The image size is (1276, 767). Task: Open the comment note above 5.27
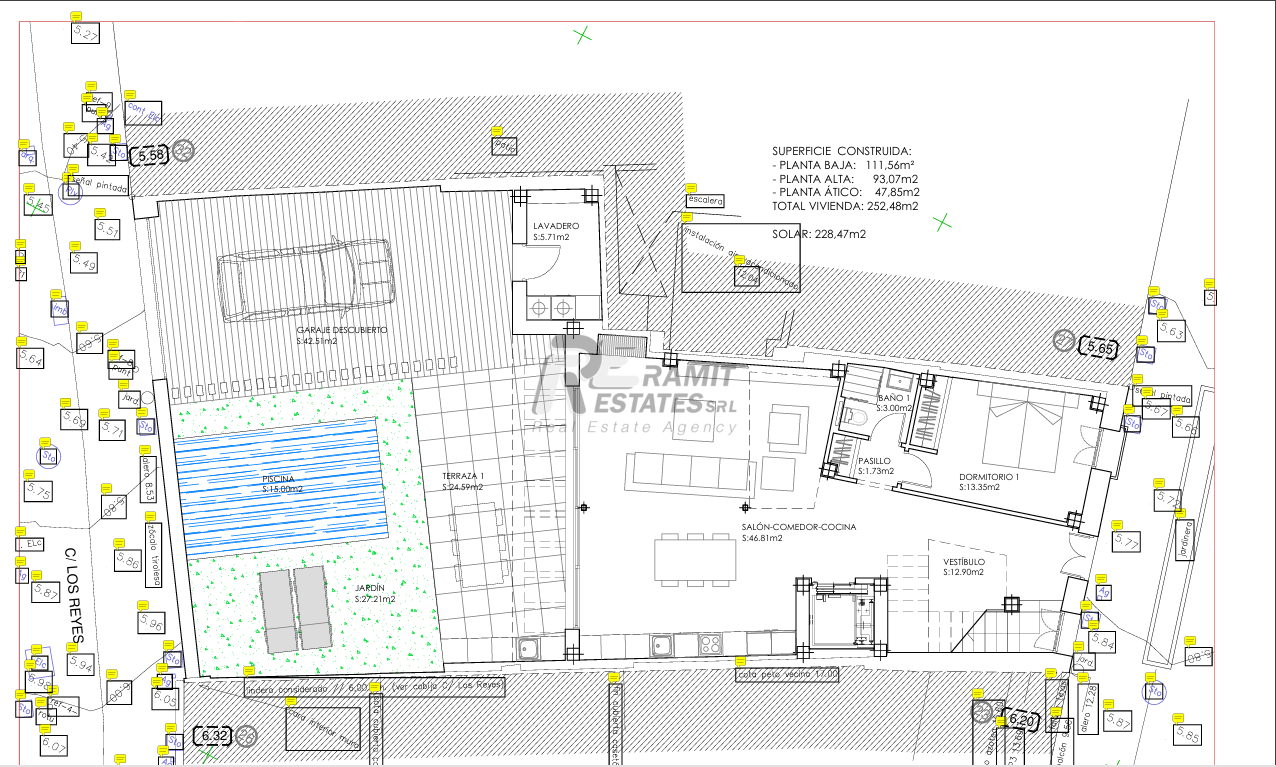[78, 17]
